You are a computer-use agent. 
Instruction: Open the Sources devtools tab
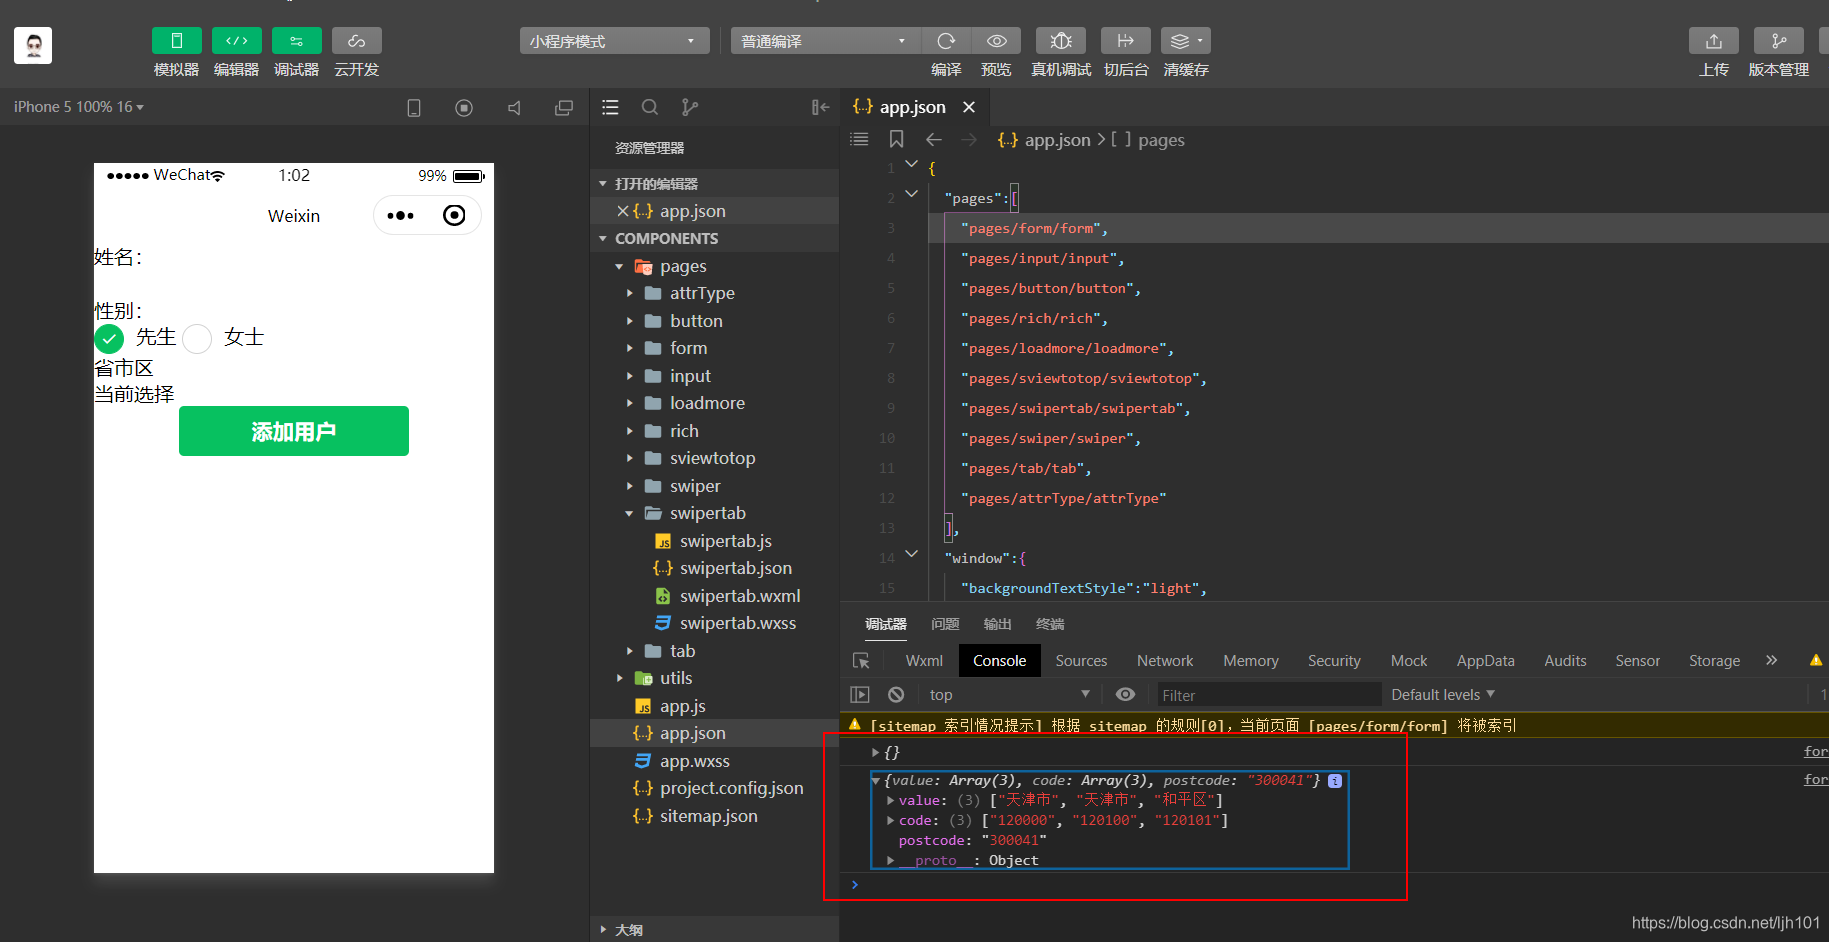[x=1081, y=661]
